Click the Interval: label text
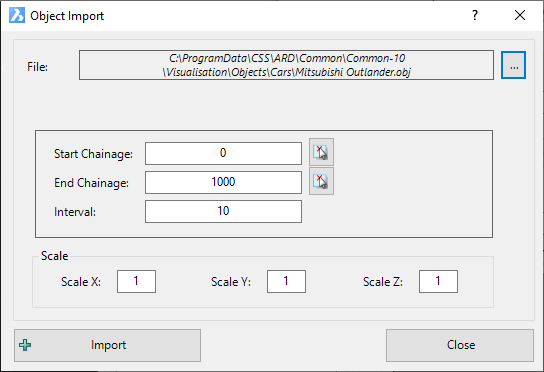Viewport: 544px width, 372px height. click(75, 212)
